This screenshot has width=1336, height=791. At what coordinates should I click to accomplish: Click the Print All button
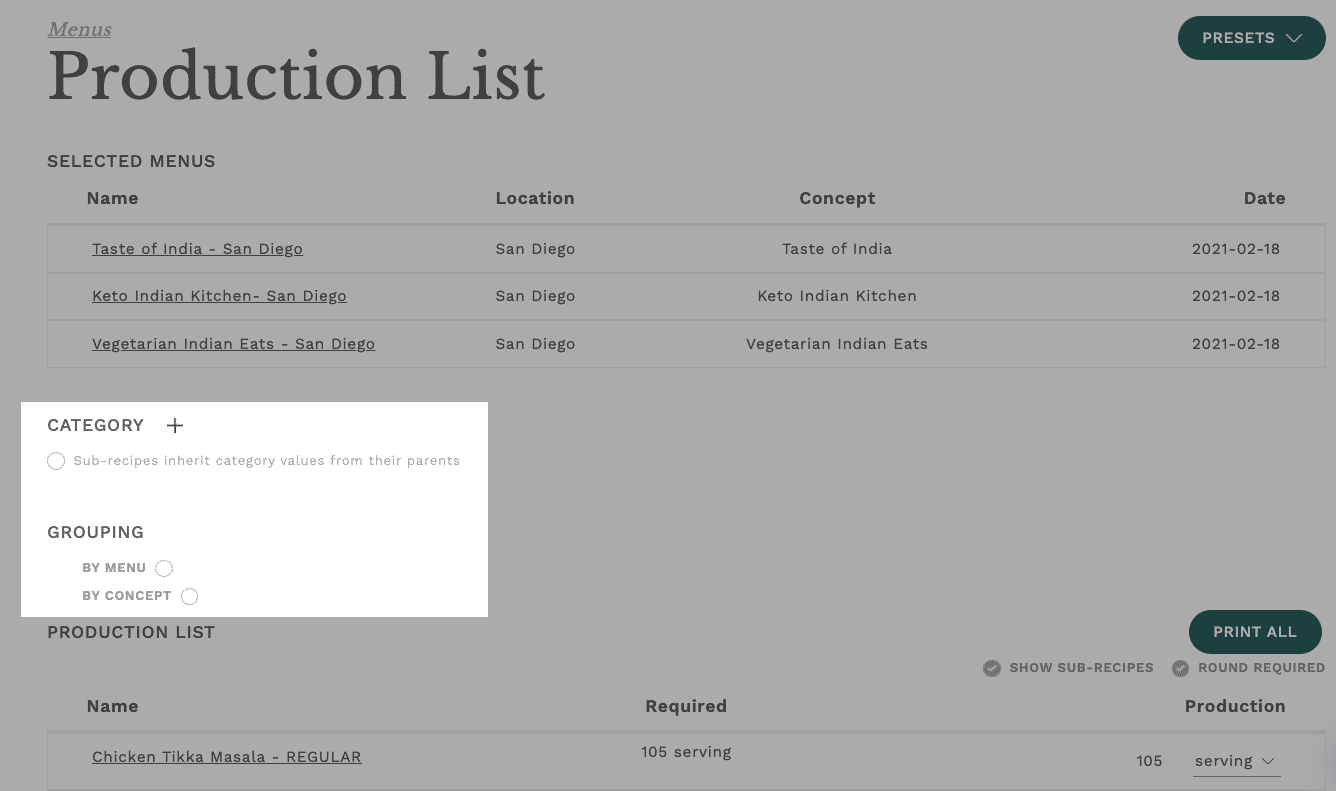pyautogui.click(x=1254, y=632)
